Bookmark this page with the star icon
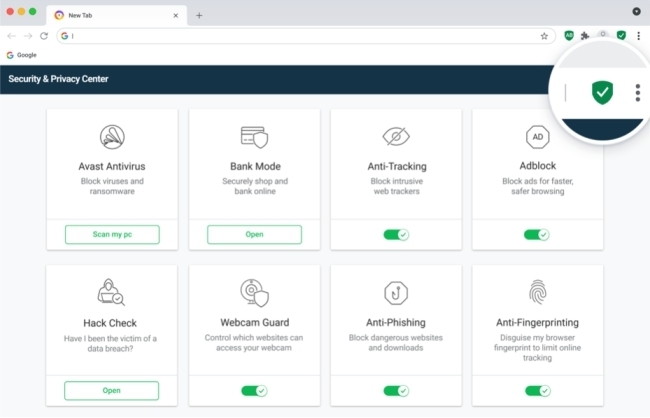 coord(544,35)
